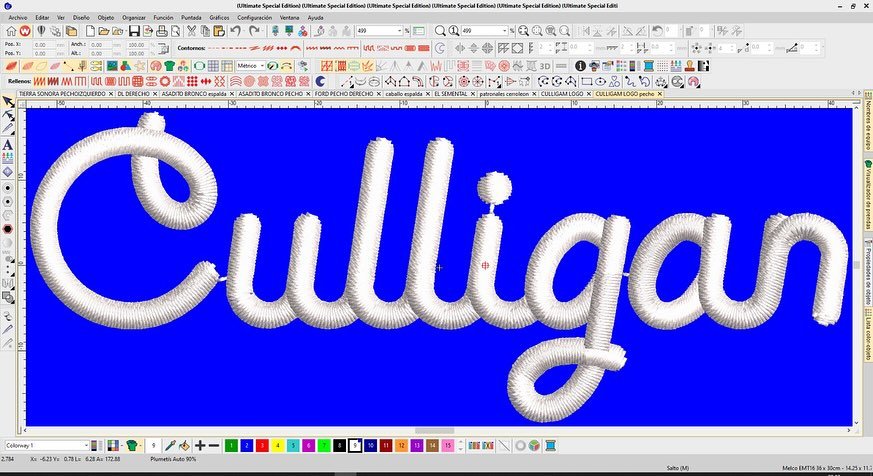Select the arrow Select Object tool
Screen dimensions: 873x476
pyautogui.click(x=8, y=101)
